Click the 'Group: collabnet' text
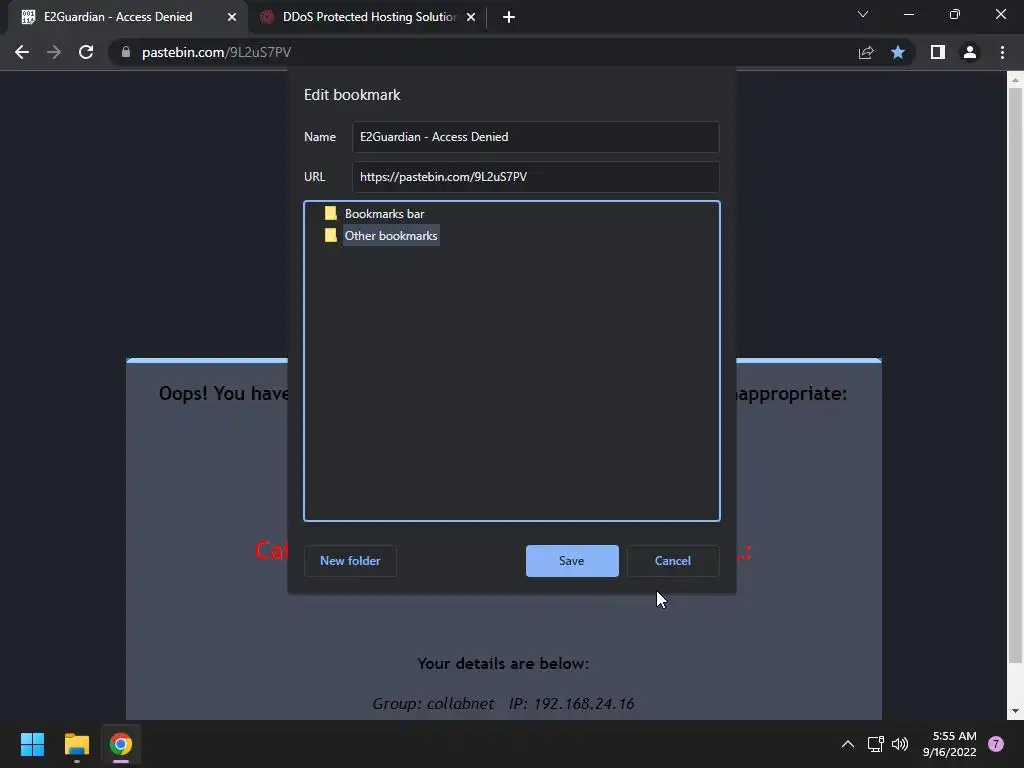Screen dimensions: 1024x768 [433, 704]
